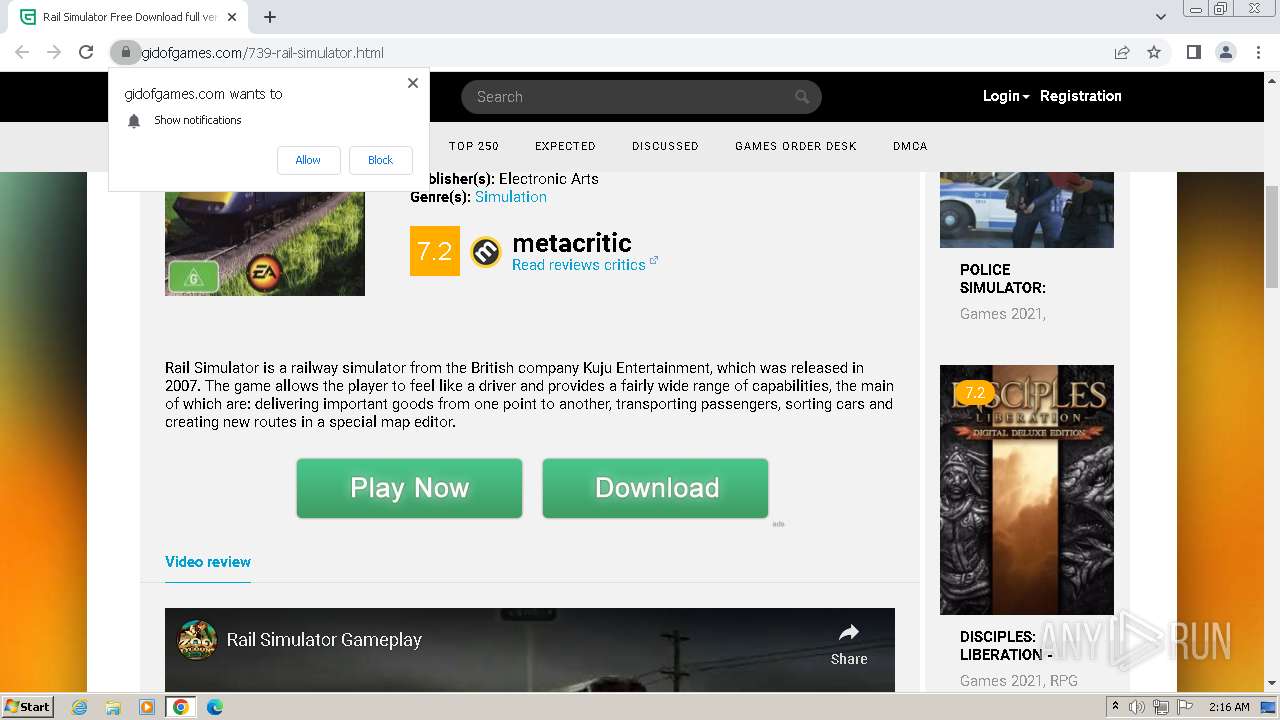The width and height of the screenshot is (1280, 720).
Task: Click the address bar URL
Action: (x=262, y=53)
